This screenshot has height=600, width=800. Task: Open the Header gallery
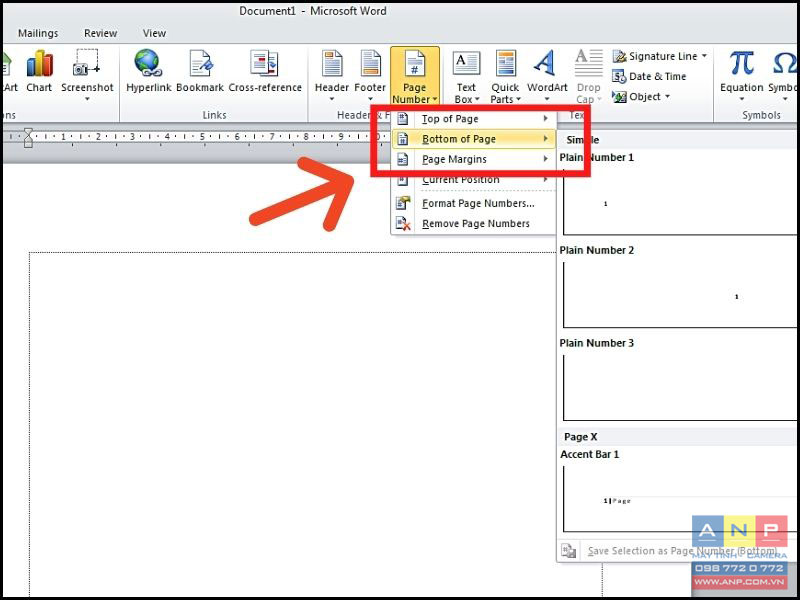click(332, 76)
